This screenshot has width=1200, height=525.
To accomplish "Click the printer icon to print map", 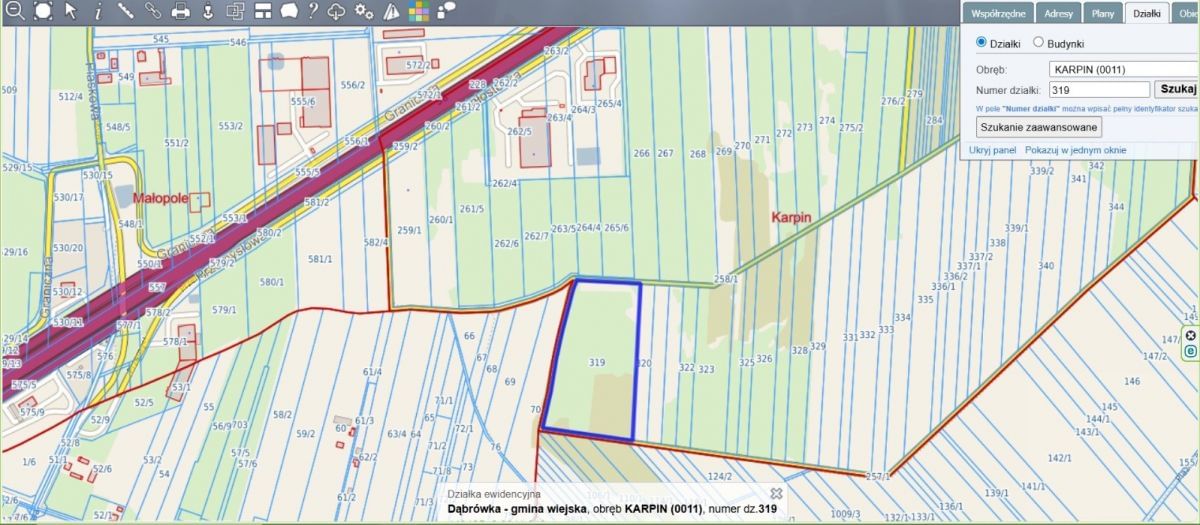I will click(180, 12).
